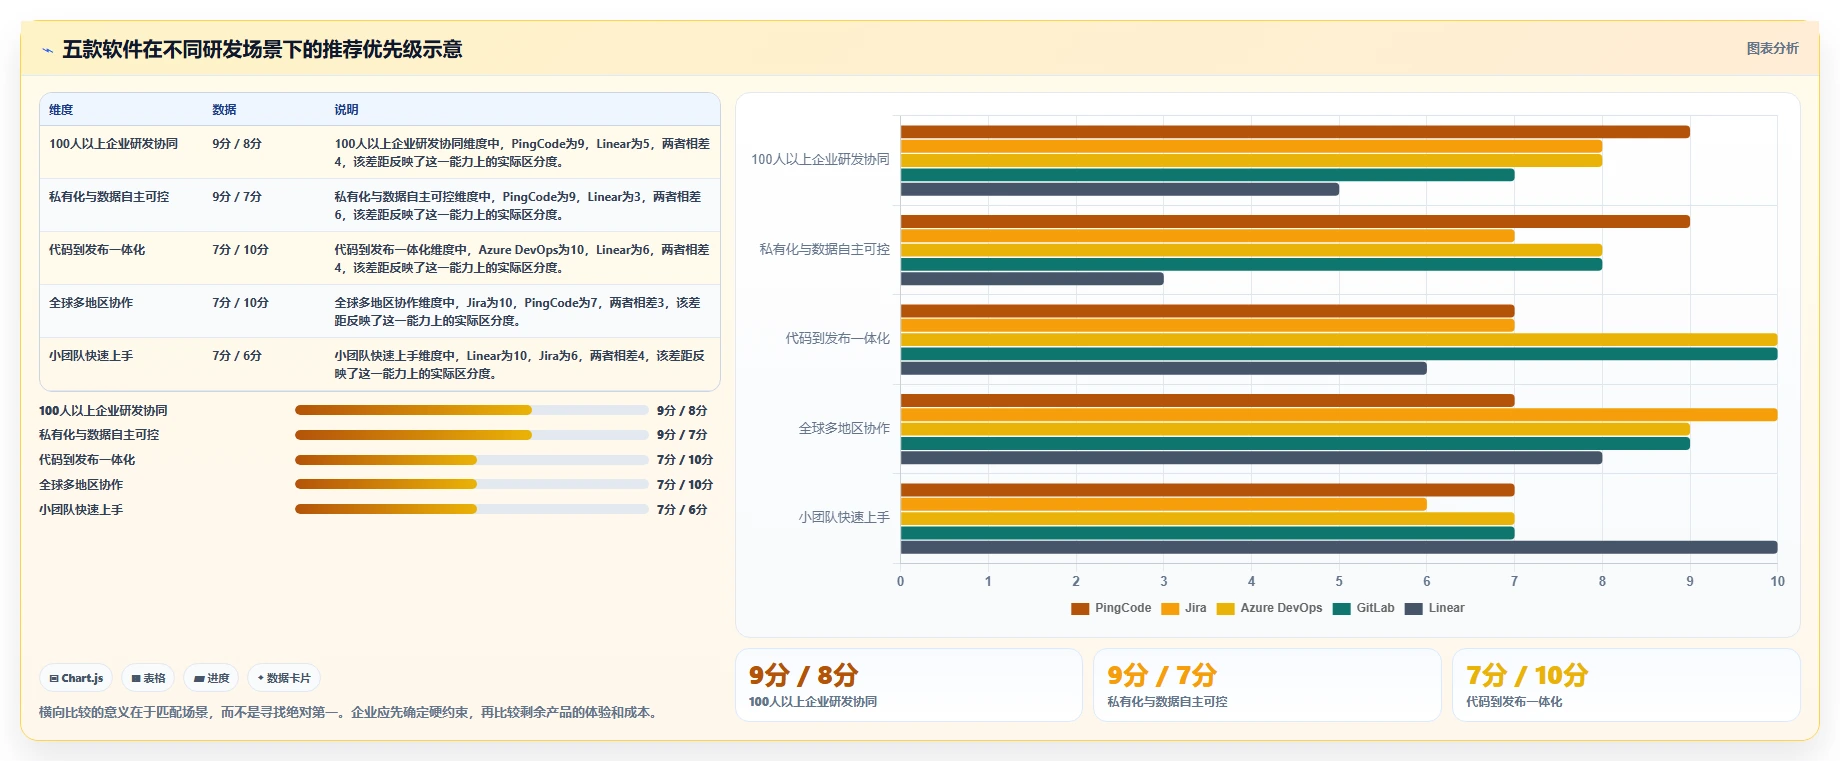
Task: Click the chart axis label 代码到发布一体化
Action: tap(838, 339)
